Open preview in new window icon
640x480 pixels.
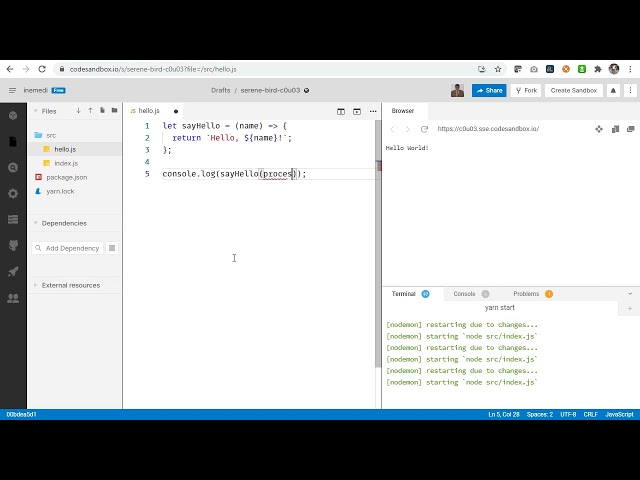pos(631,129)
